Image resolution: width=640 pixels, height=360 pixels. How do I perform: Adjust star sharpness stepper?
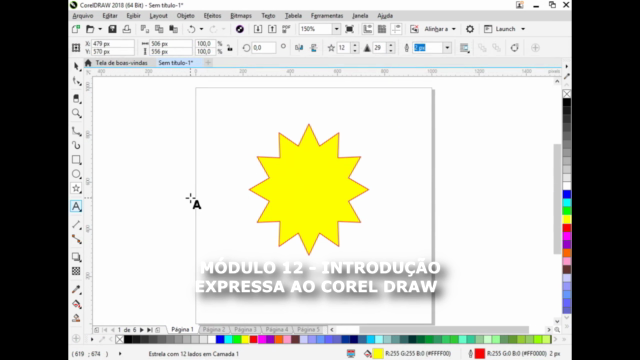(x=391, y=48)
